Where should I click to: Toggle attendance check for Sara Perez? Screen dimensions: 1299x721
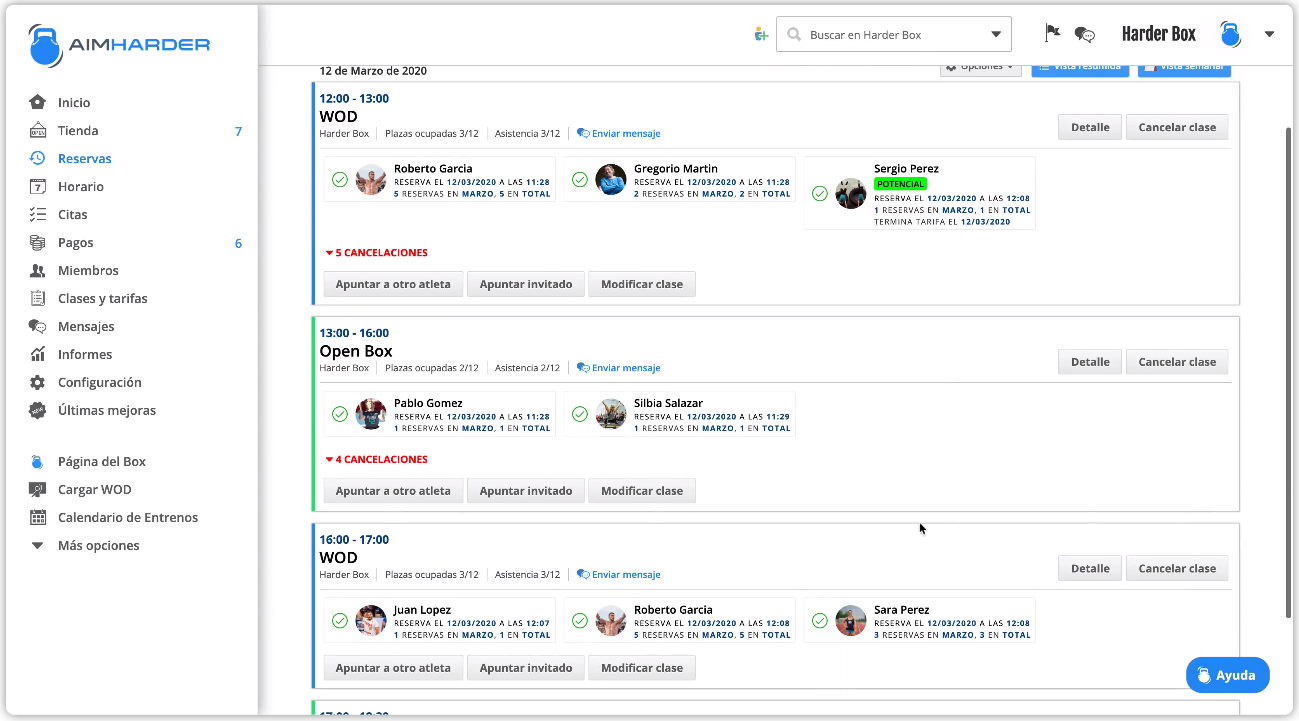point(820,621)
